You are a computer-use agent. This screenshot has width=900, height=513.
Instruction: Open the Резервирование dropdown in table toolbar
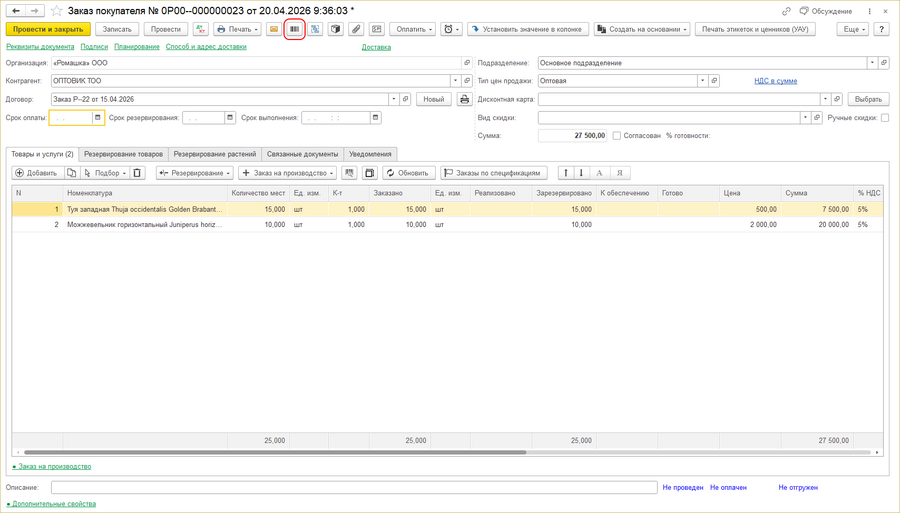tap(195, 173)
